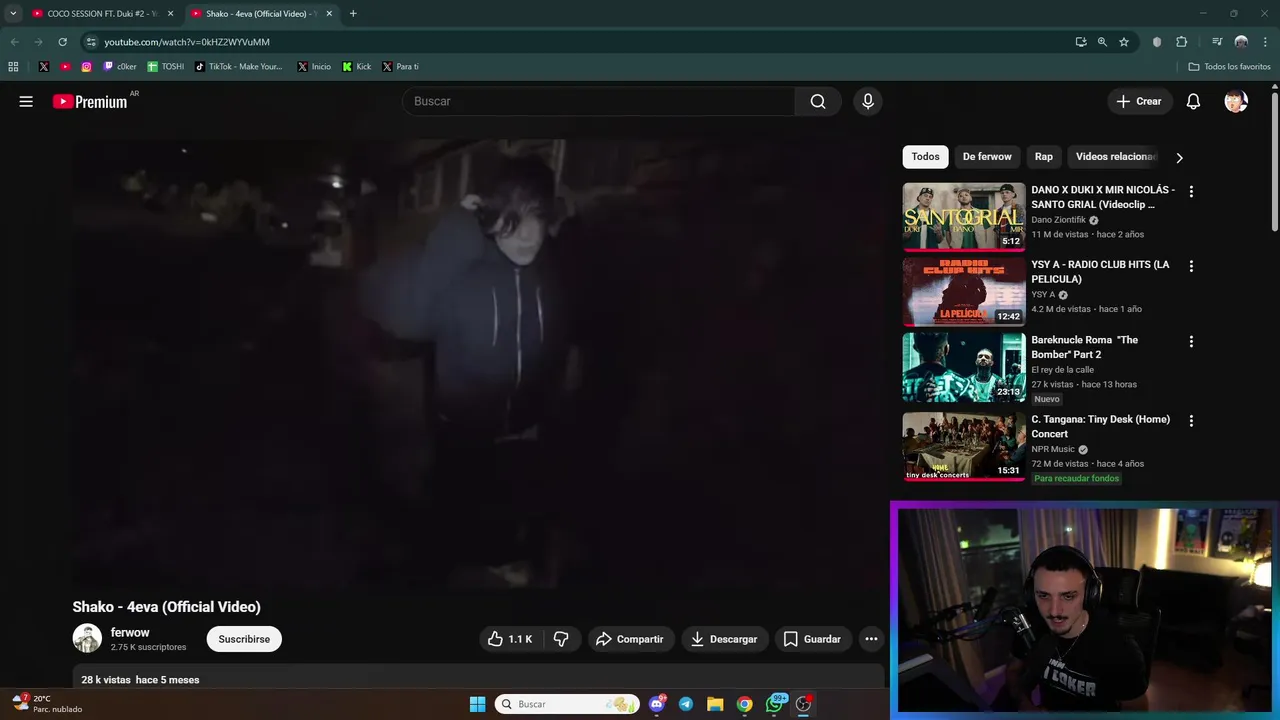Screen dimensions: 1280x720
Task: Open YouTube notifications bell
Action: click(1193, 101)
